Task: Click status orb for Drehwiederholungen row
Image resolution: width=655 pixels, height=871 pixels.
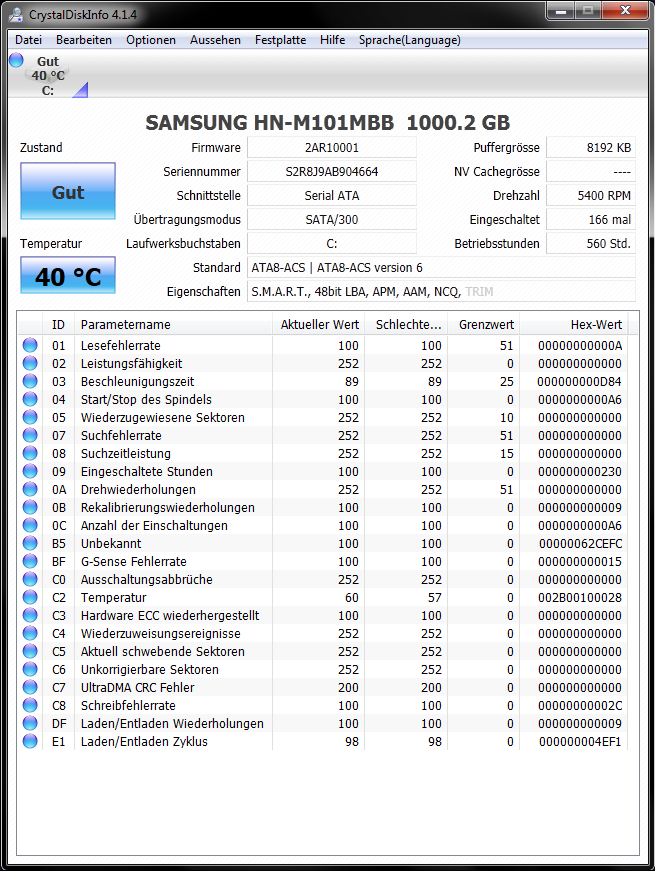Action: point(30,489)
